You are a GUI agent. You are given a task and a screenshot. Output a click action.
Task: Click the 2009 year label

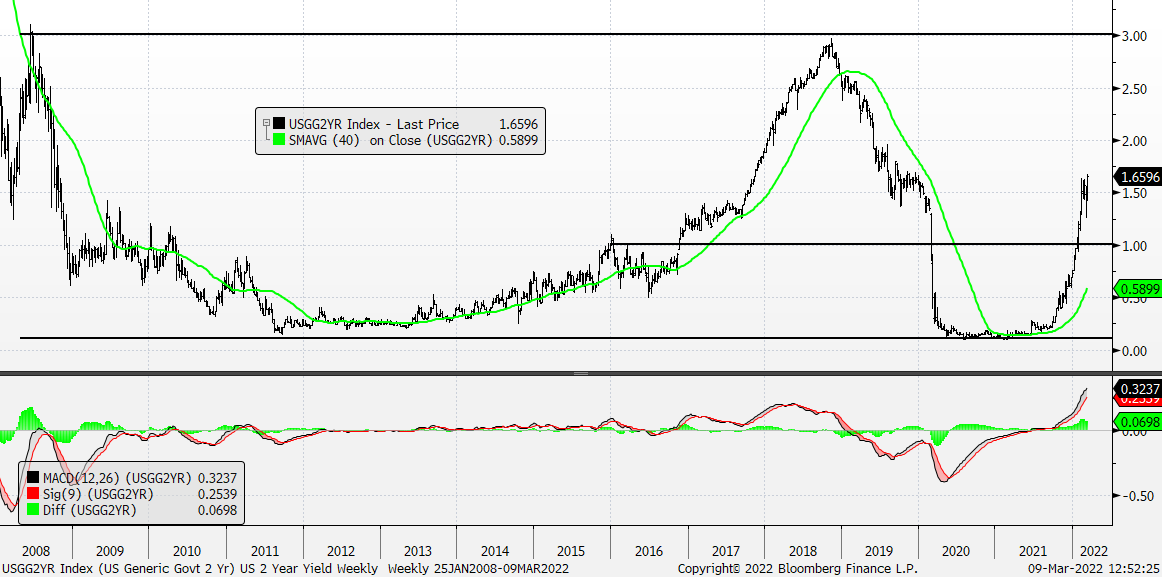coord(110,551)
